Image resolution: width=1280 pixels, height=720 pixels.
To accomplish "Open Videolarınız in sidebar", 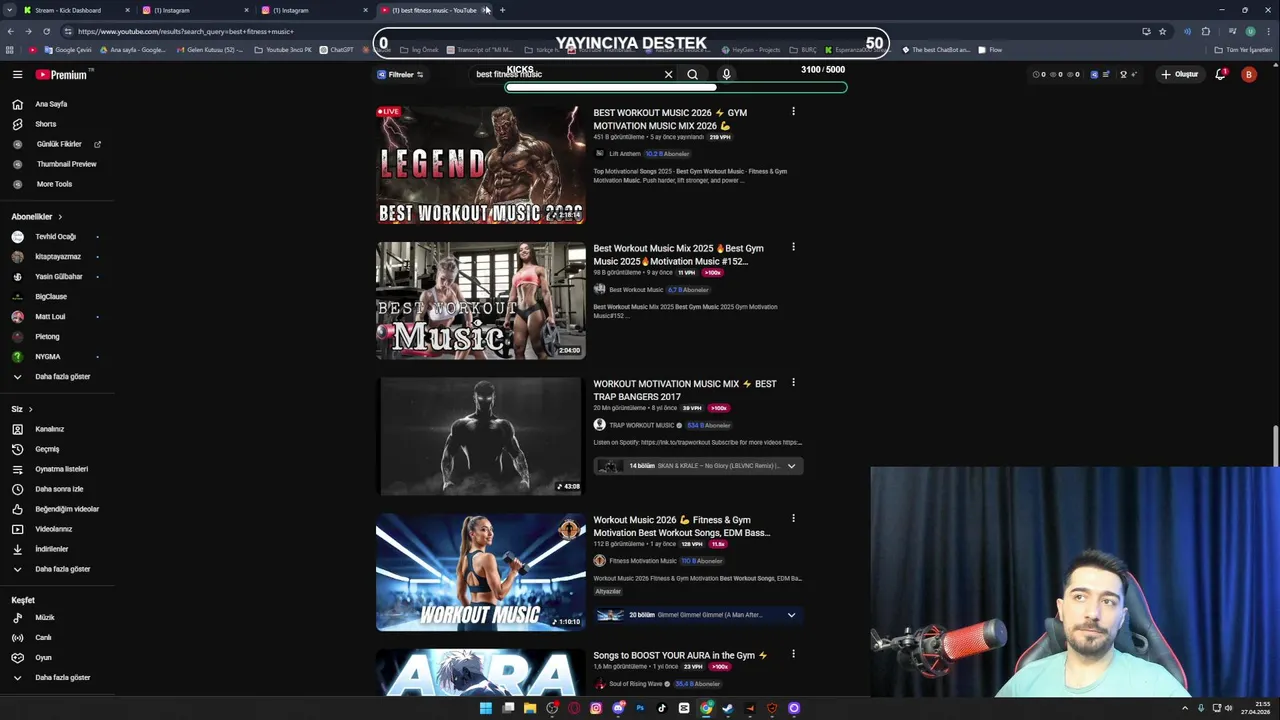I will click(x=53, y=529).
